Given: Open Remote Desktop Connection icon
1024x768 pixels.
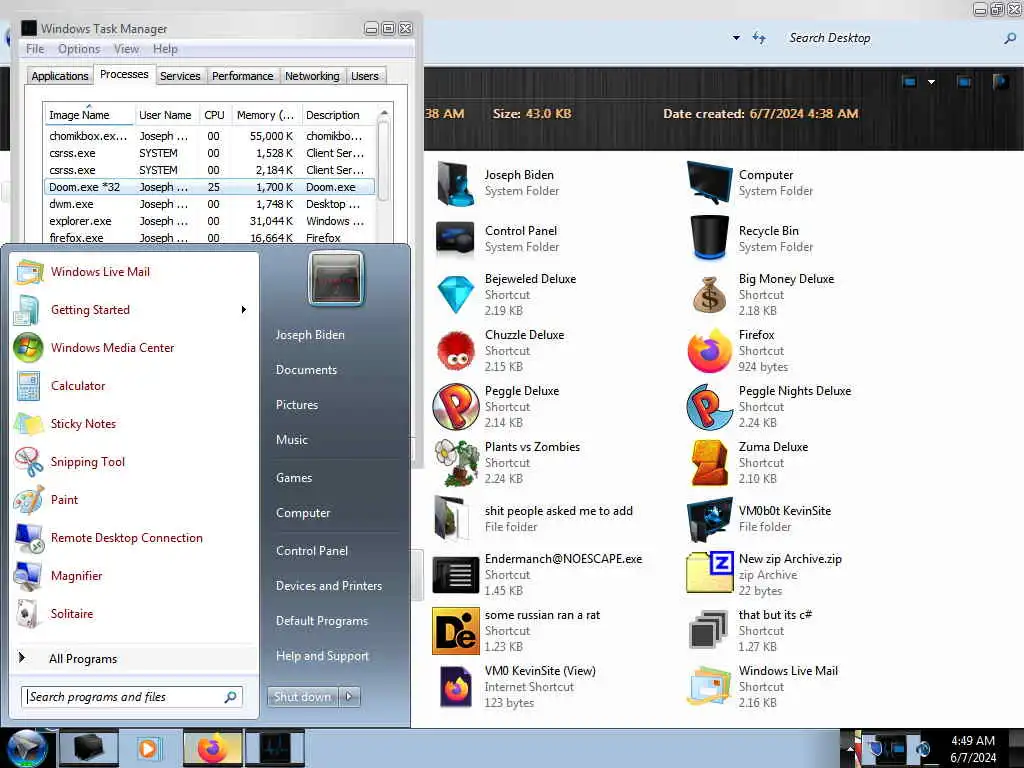Looking at the screenshot, I should [27, 537].
